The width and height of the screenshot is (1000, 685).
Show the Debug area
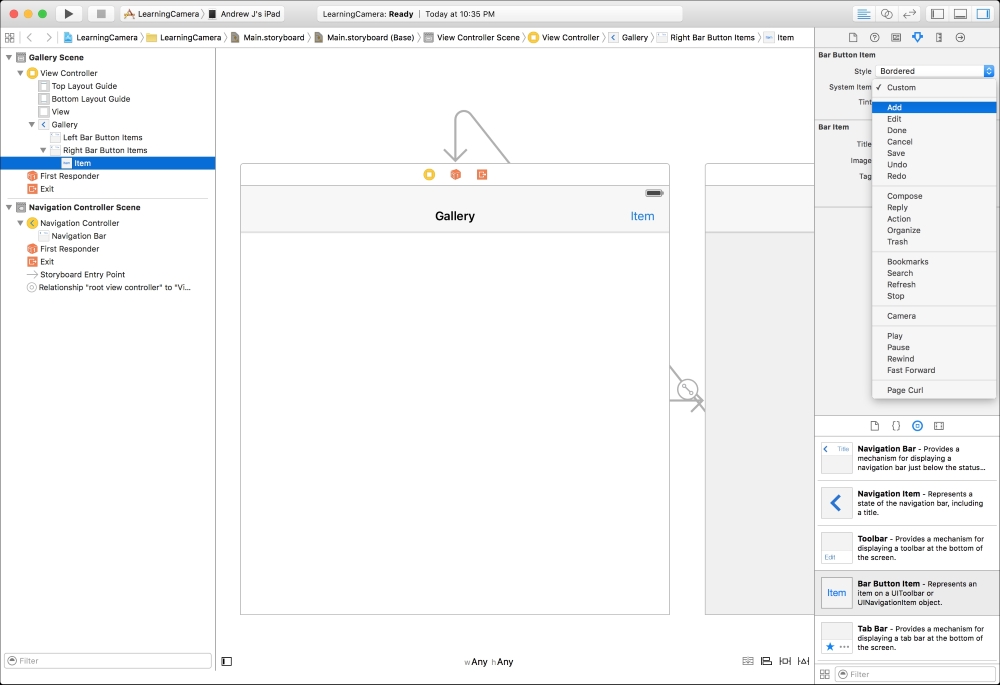click(x=961, y=11)
